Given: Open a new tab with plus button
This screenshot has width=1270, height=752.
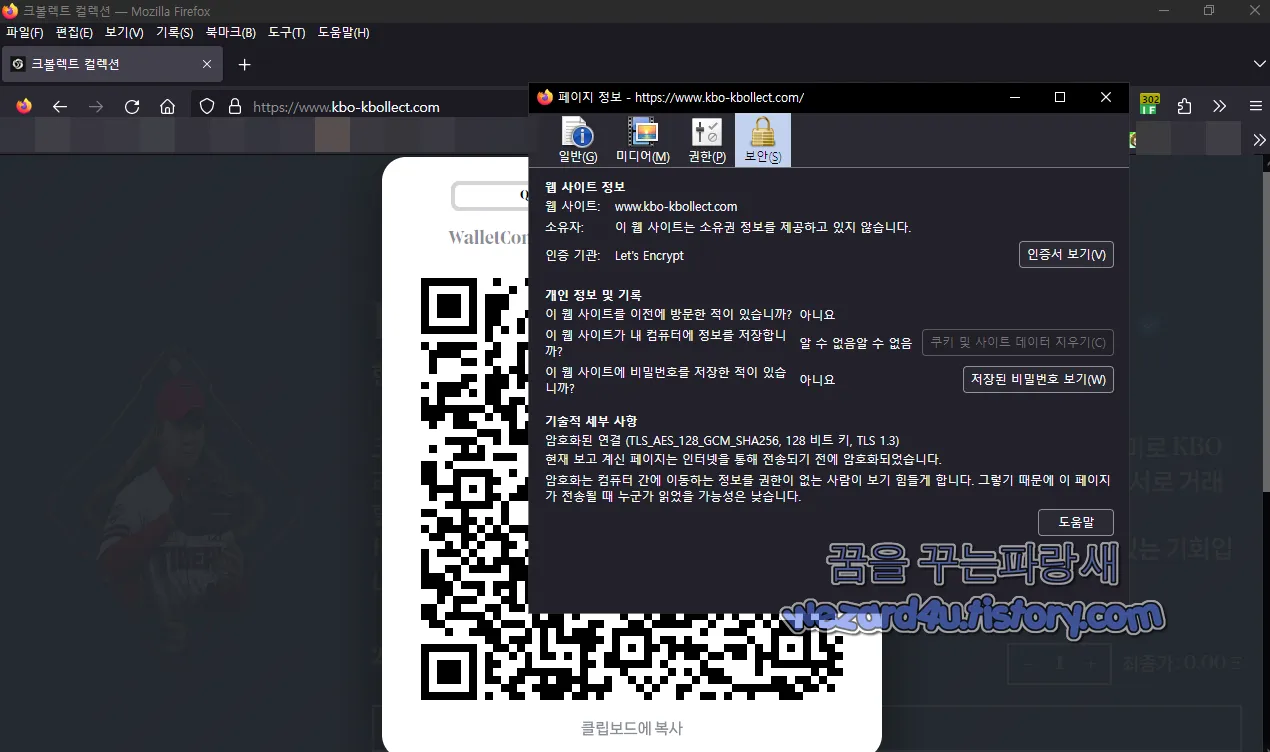Looking at the screenshot, I should [244, 64].
